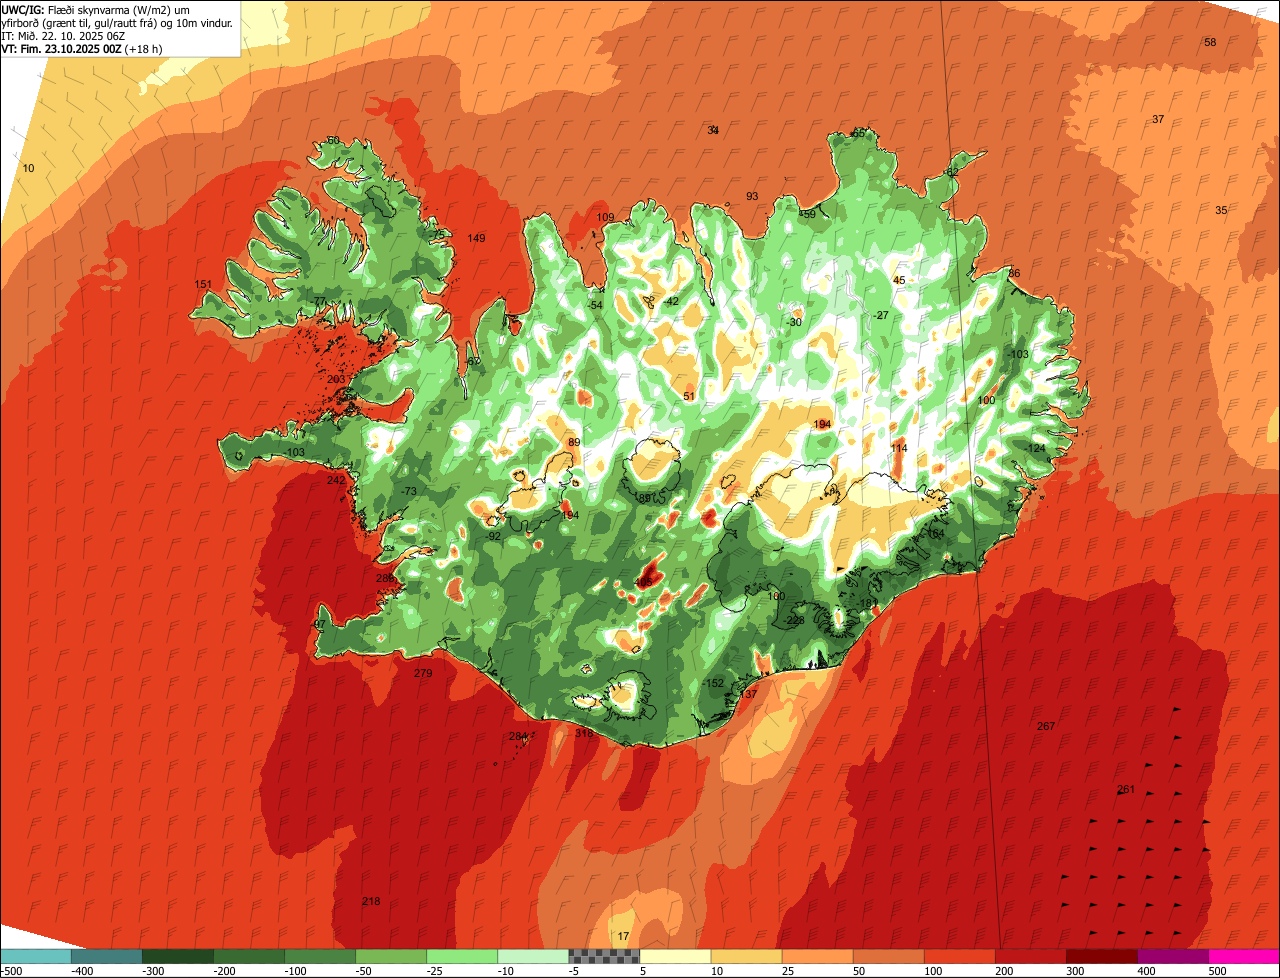1280x978 pixels.
Task: Pick the yellow-orange 10 to 25 legend swatch
Action: pyautogui.click(x=746, y=956)
